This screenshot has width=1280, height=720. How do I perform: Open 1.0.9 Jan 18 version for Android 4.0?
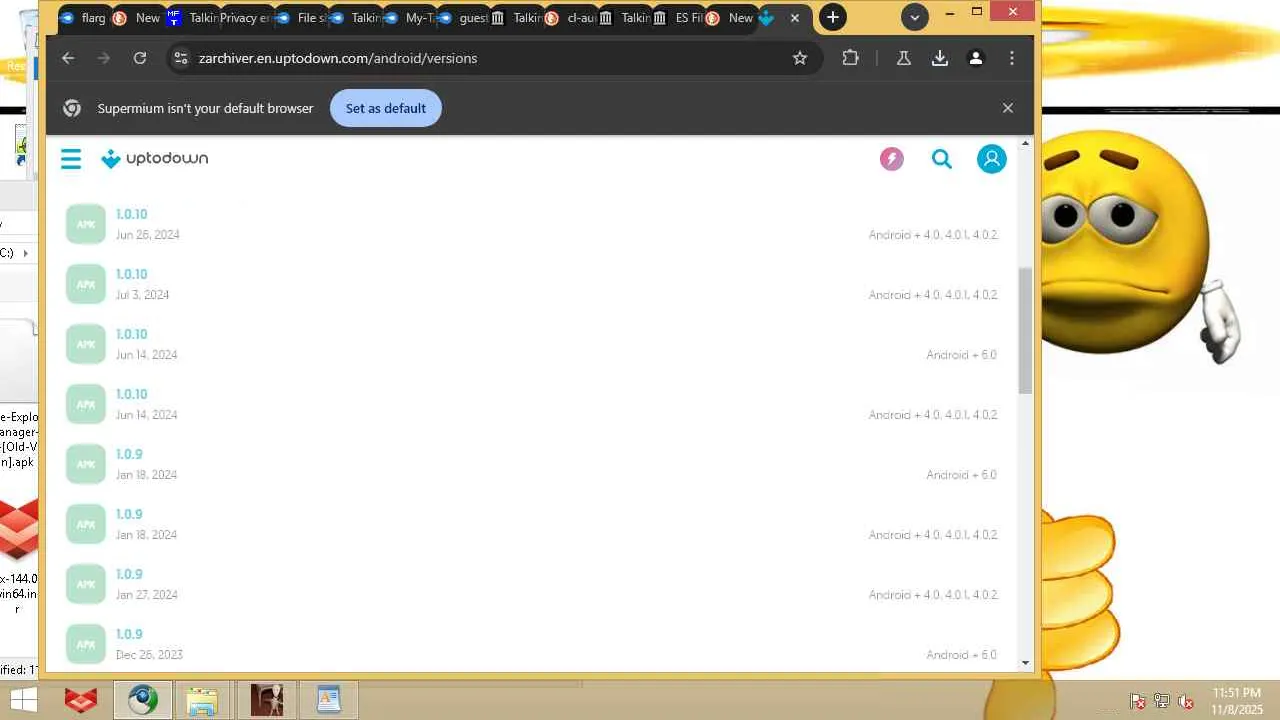click(x=129, y=514)
